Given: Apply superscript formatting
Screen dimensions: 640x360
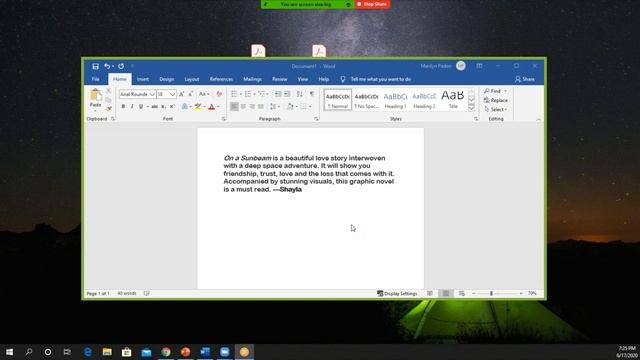Looking at the screenshot, I should [x=172, y=107].
